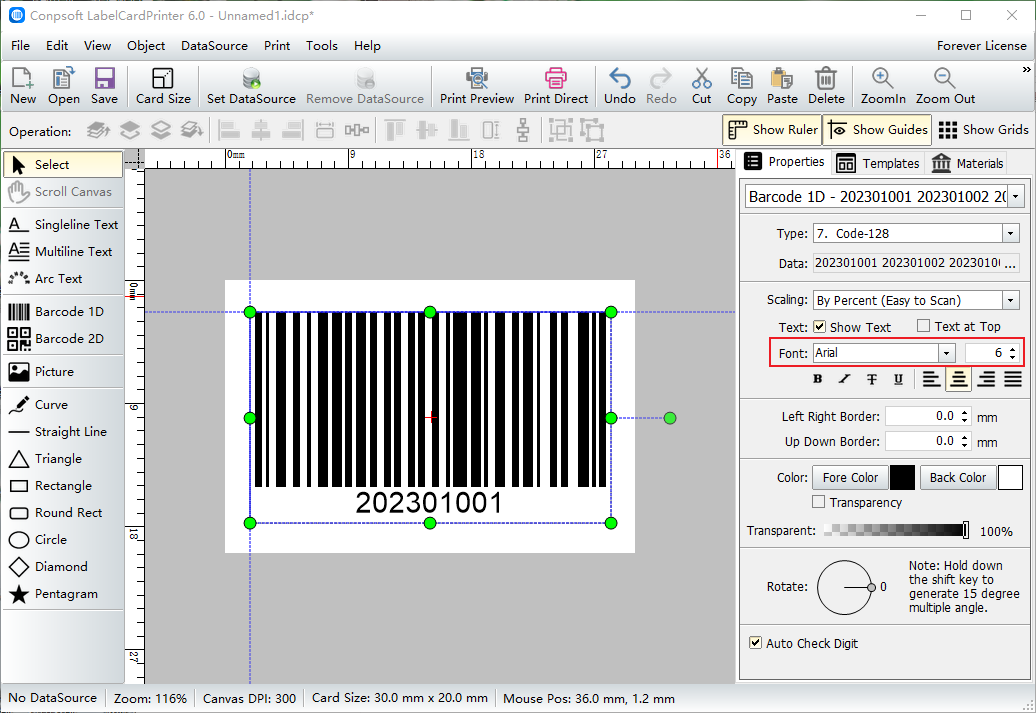This screenshot has height=713, width=1036.
Task: Choose the Picture tool
Action: [63, 371]
